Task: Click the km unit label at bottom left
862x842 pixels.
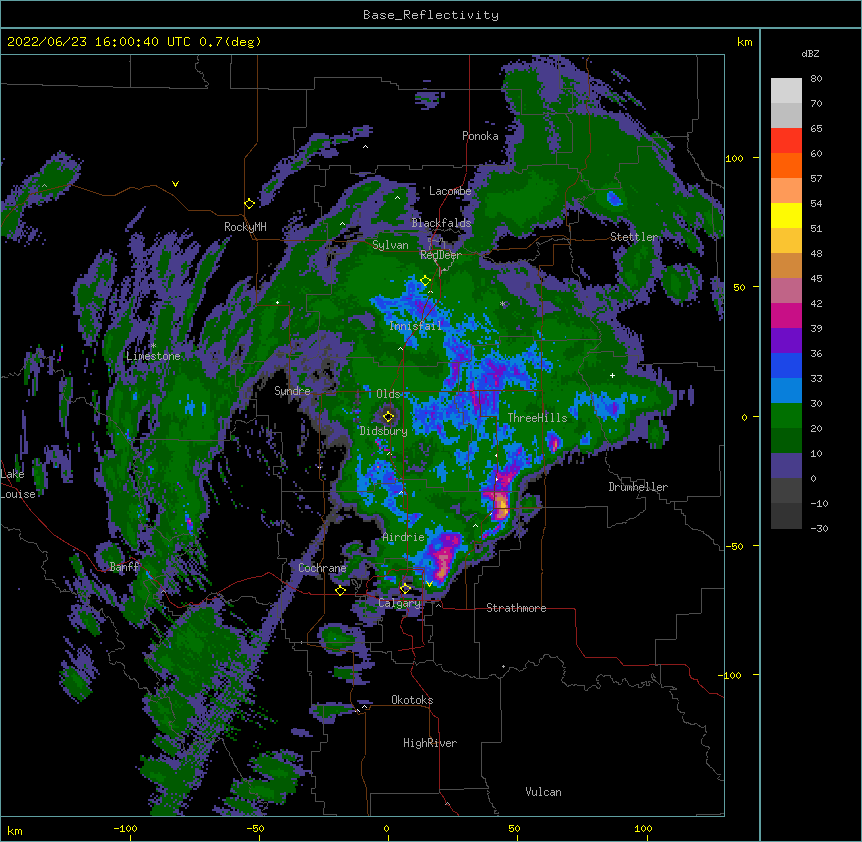Action: (15, 830)
